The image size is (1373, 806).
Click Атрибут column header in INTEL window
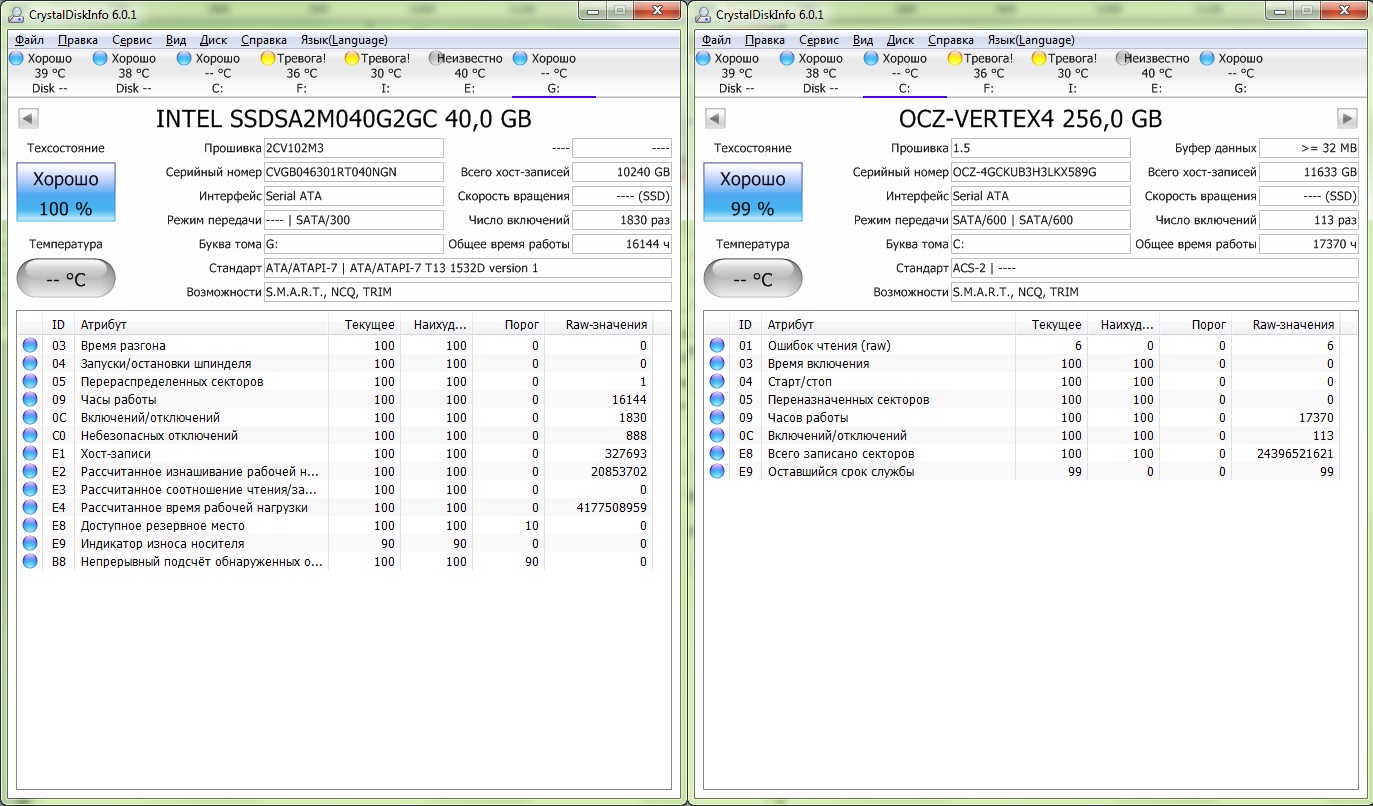point(202,325)
